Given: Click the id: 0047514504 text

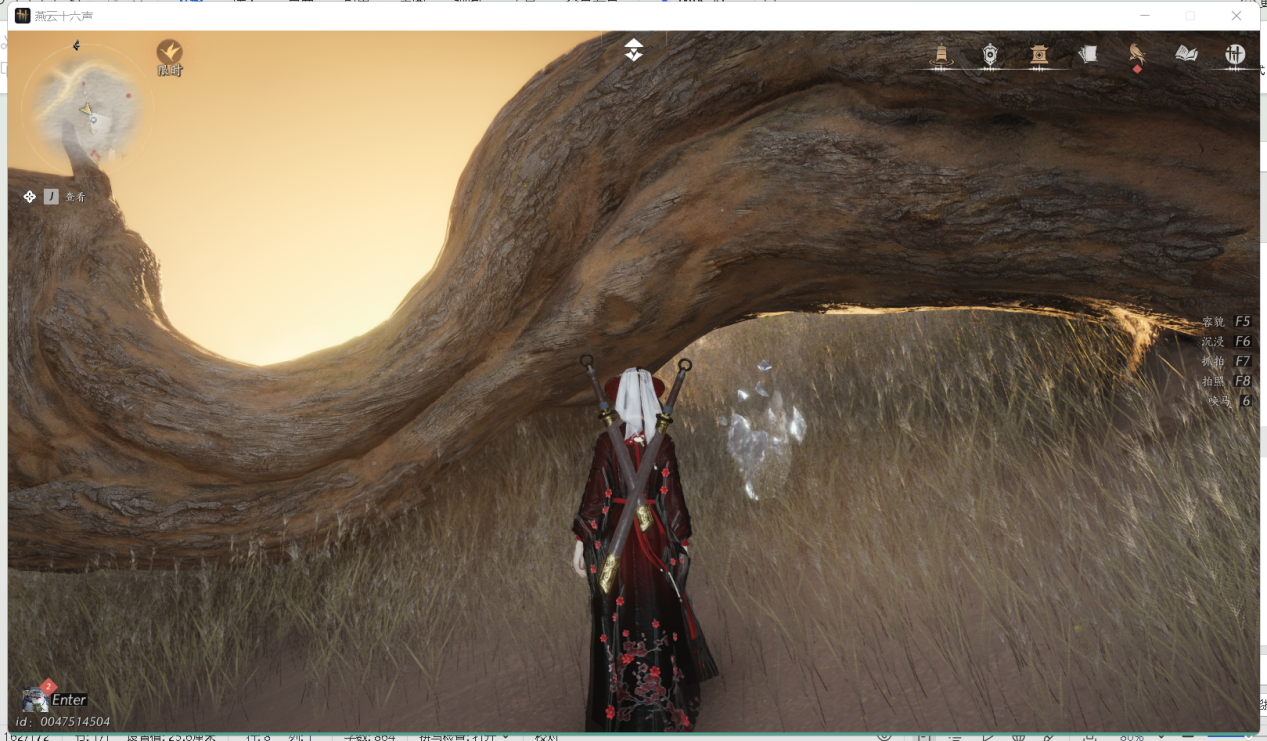Looking at the screenshot, I should [62, 721].
